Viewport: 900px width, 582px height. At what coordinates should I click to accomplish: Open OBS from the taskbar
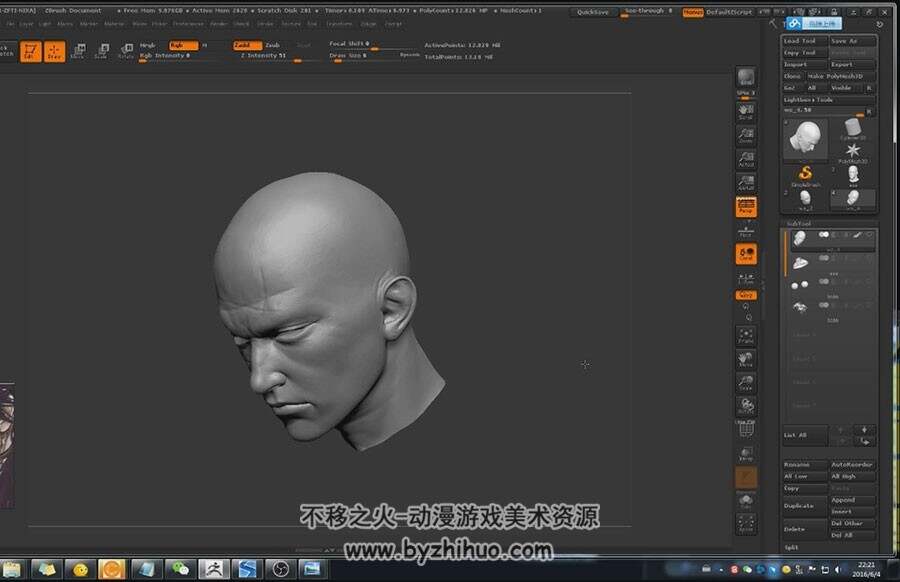coord(281,569)
